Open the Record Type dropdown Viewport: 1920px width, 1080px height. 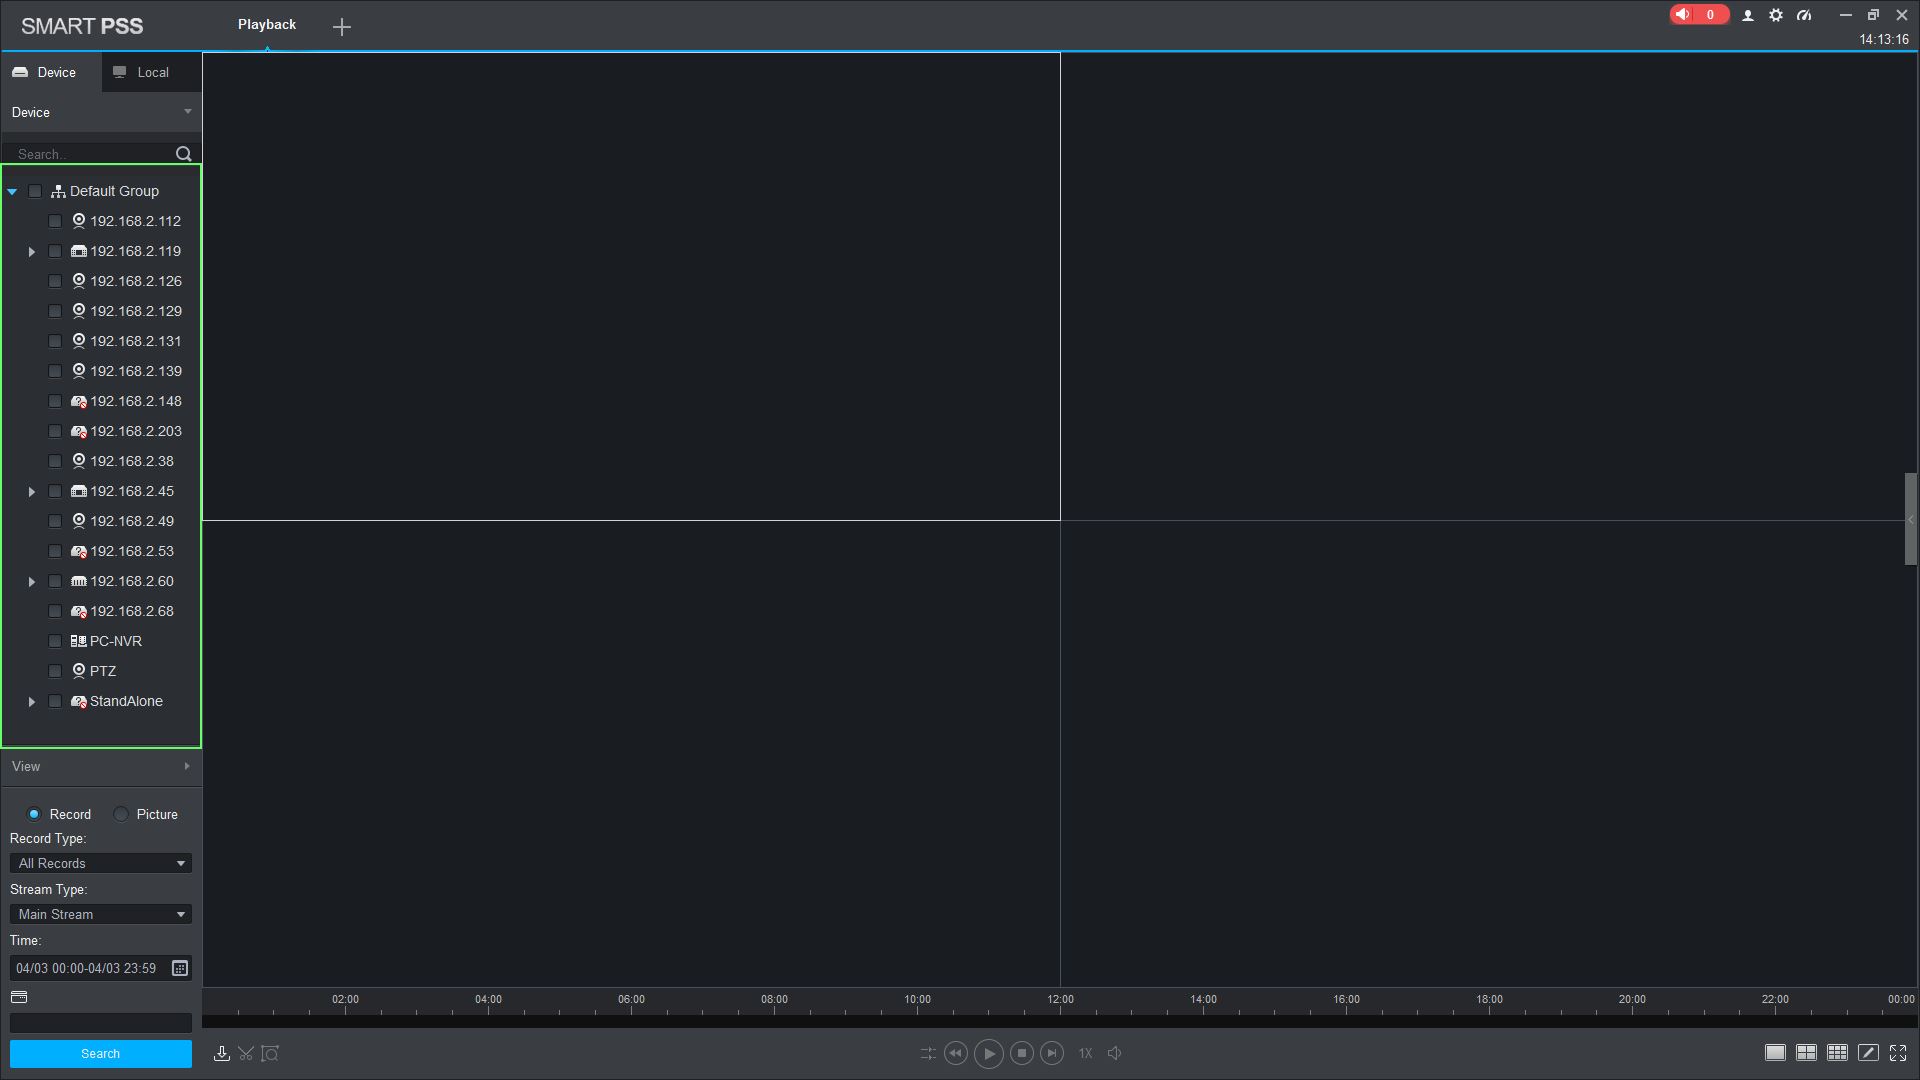(100, 863)
